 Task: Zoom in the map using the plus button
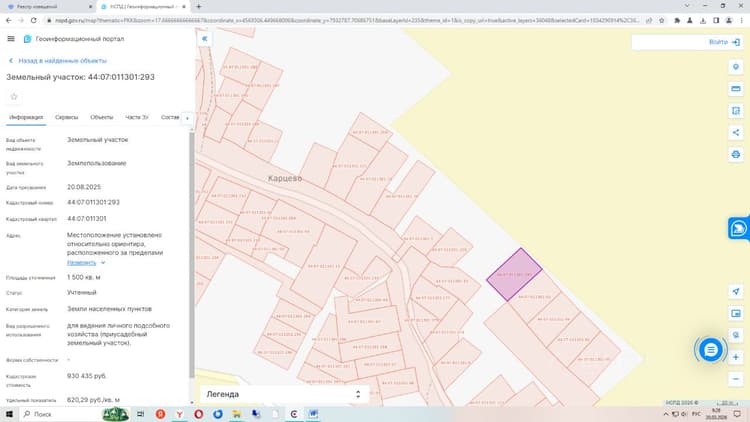[x=736, y=357]
